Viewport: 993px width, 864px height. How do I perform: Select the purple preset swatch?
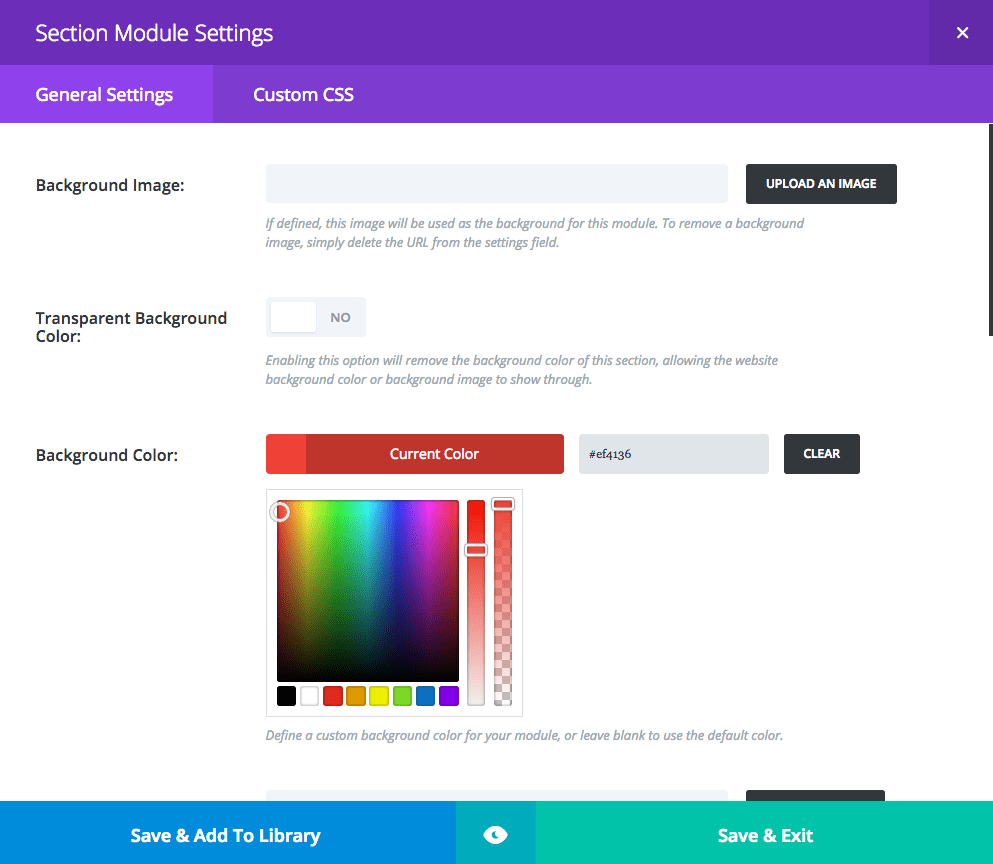click(448, 696)
